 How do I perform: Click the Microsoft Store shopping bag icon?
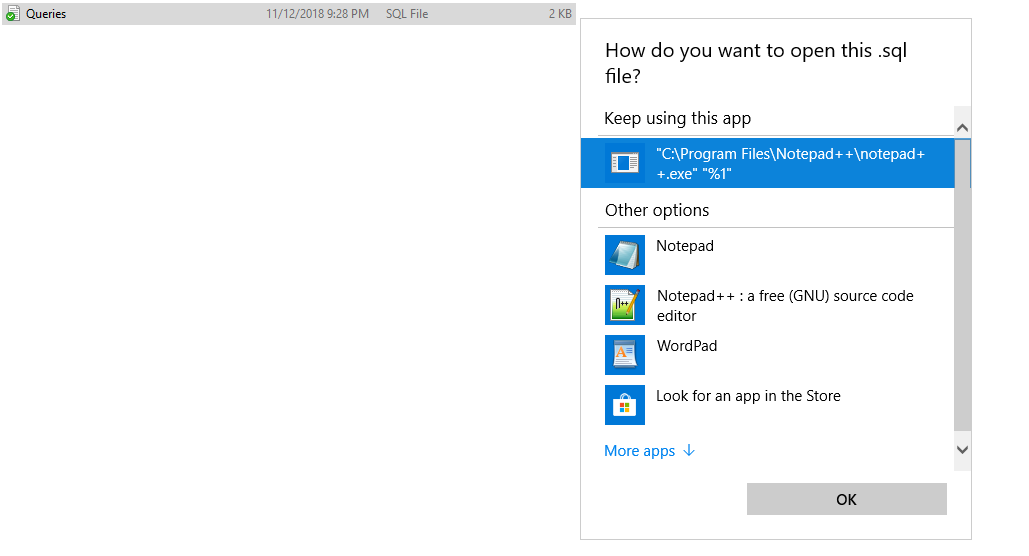[625, 405]
